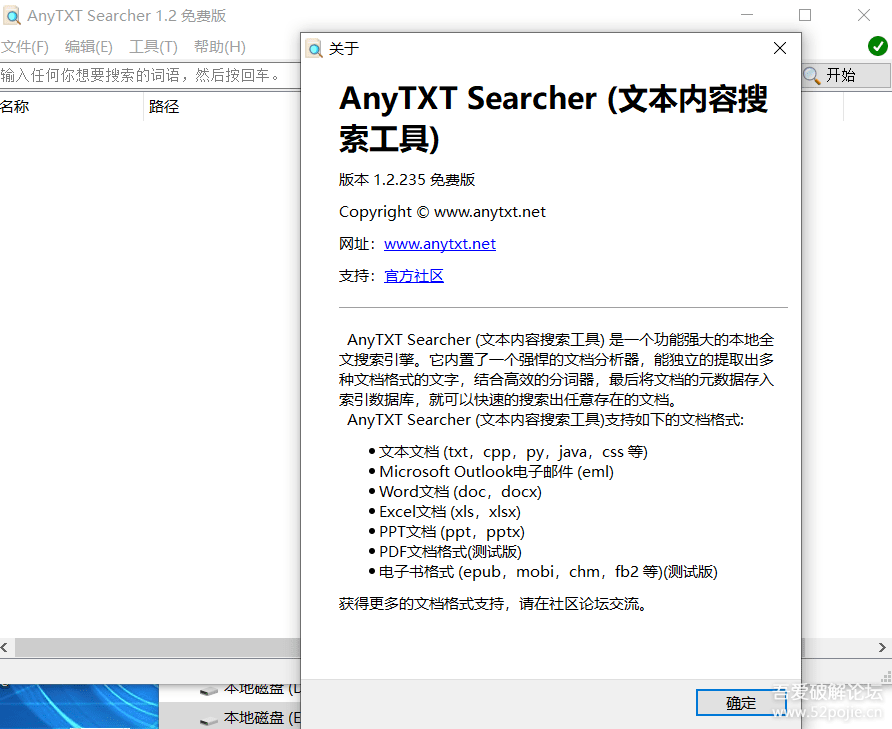Image resolution: width=892 pixels, height=729 pixels.
Task: Click the version text 版本 1.2.235 免费版
Action: (407, 180)
